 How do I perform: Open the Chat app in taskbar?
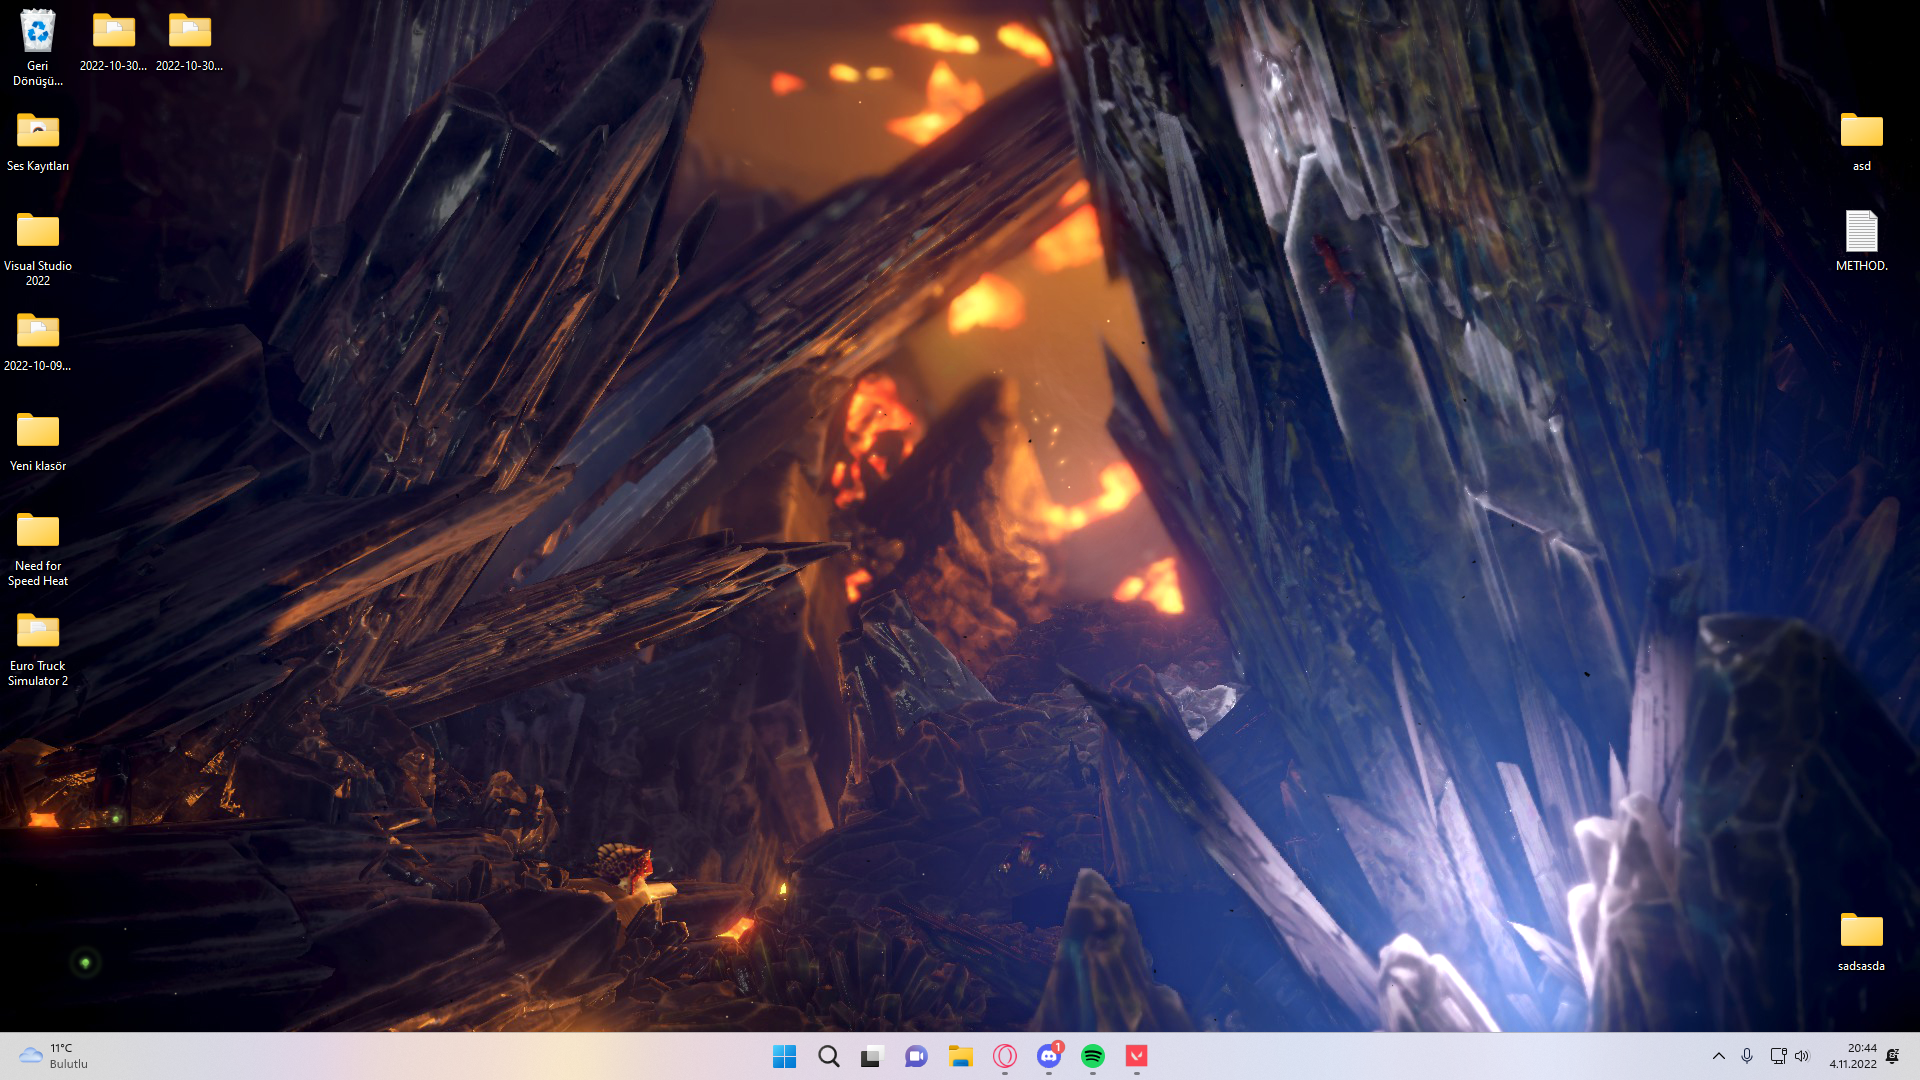[917, 1056]
